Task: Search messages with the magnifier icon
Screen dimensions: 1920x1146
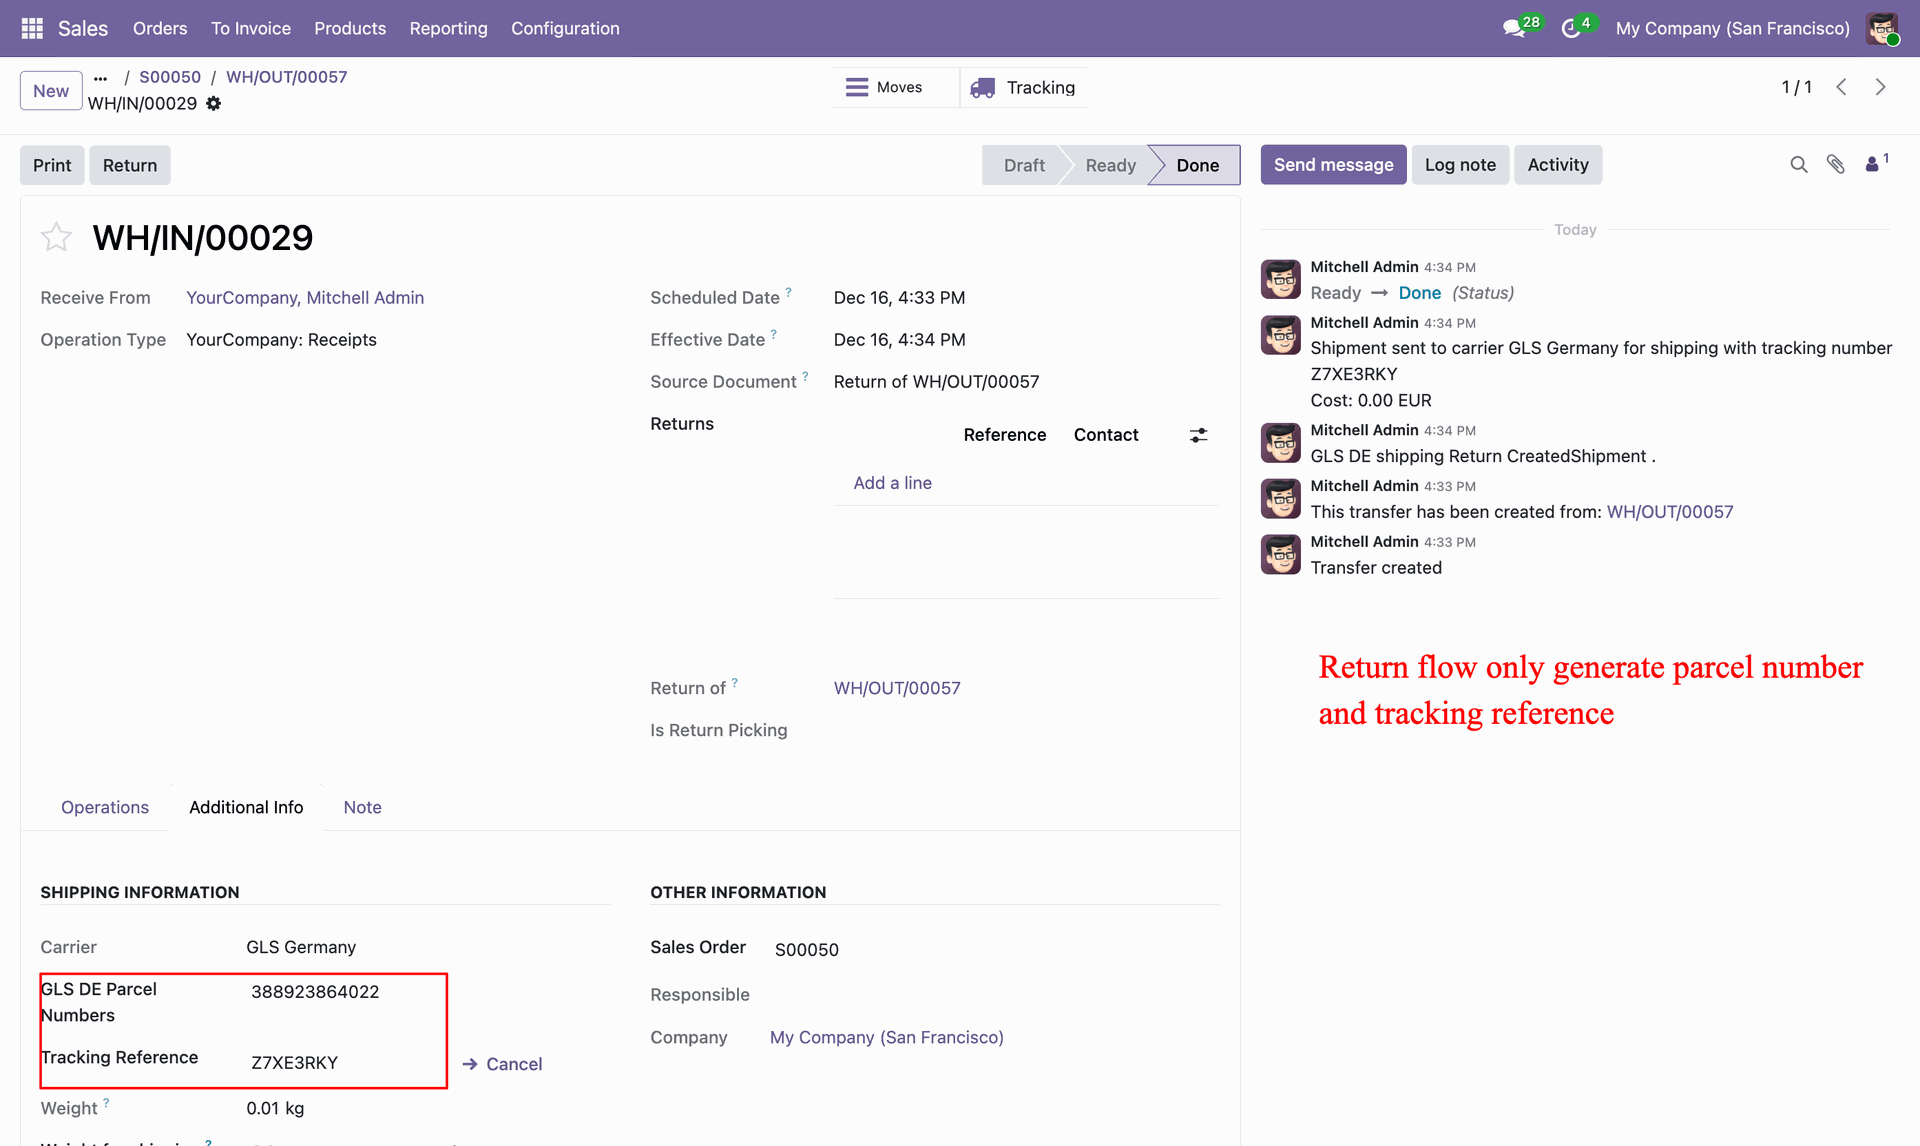Action: pos(1798,165)
